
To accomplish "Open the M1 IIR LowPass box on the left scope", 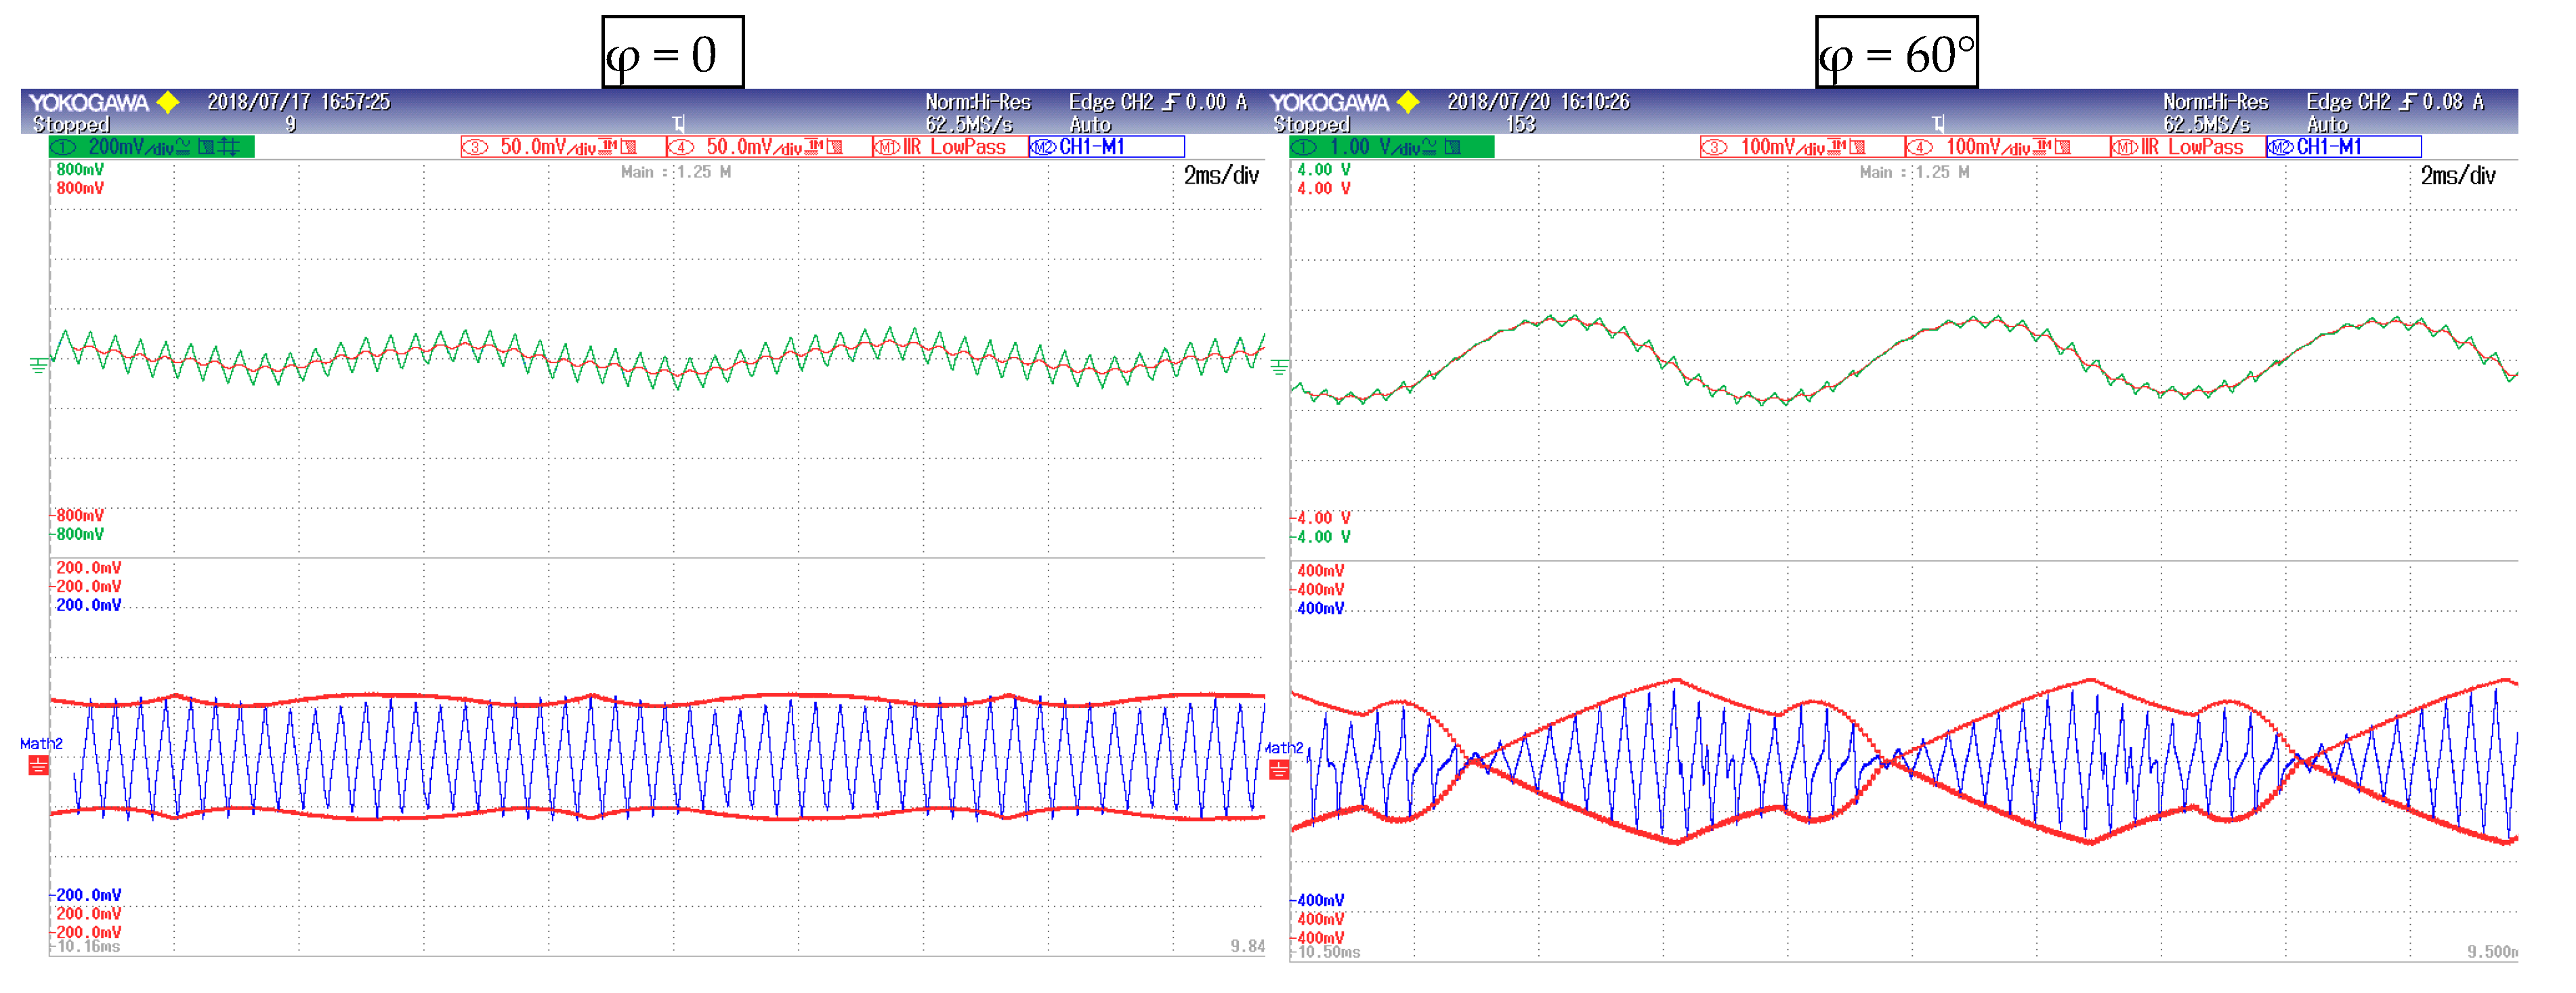I will pos(950,147).
